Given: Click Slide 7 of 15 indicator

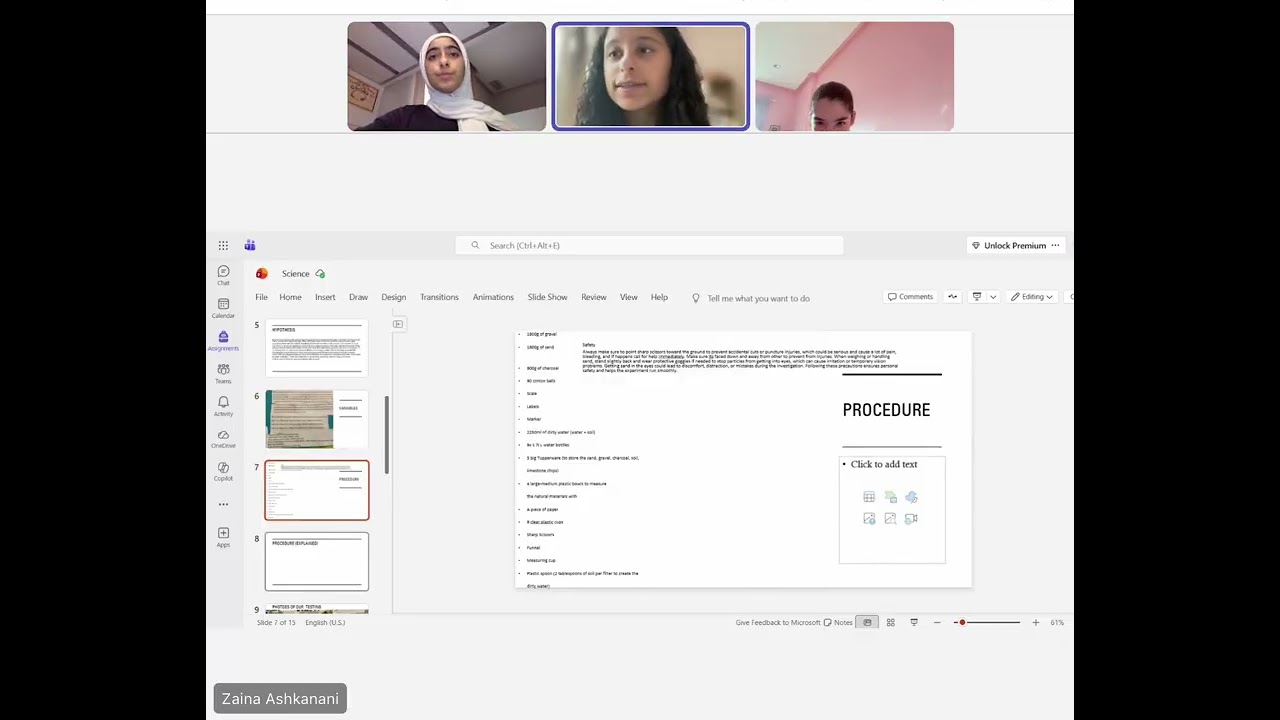Looking at the screenshot, I should click(x=276, y=622).
